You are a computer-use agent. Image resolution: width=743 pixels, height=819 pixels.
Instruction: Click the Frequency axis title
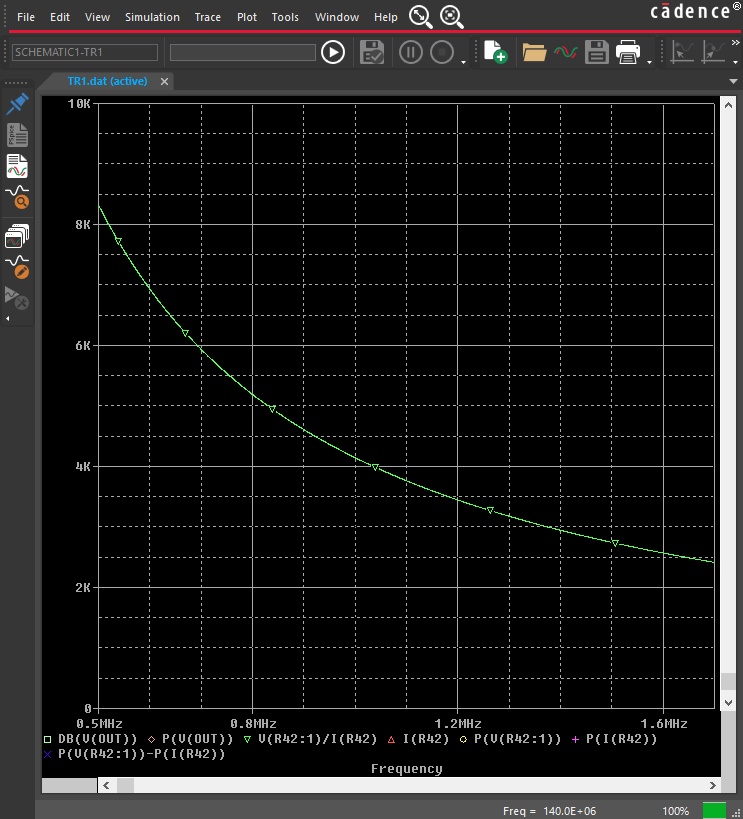[407, 769]
